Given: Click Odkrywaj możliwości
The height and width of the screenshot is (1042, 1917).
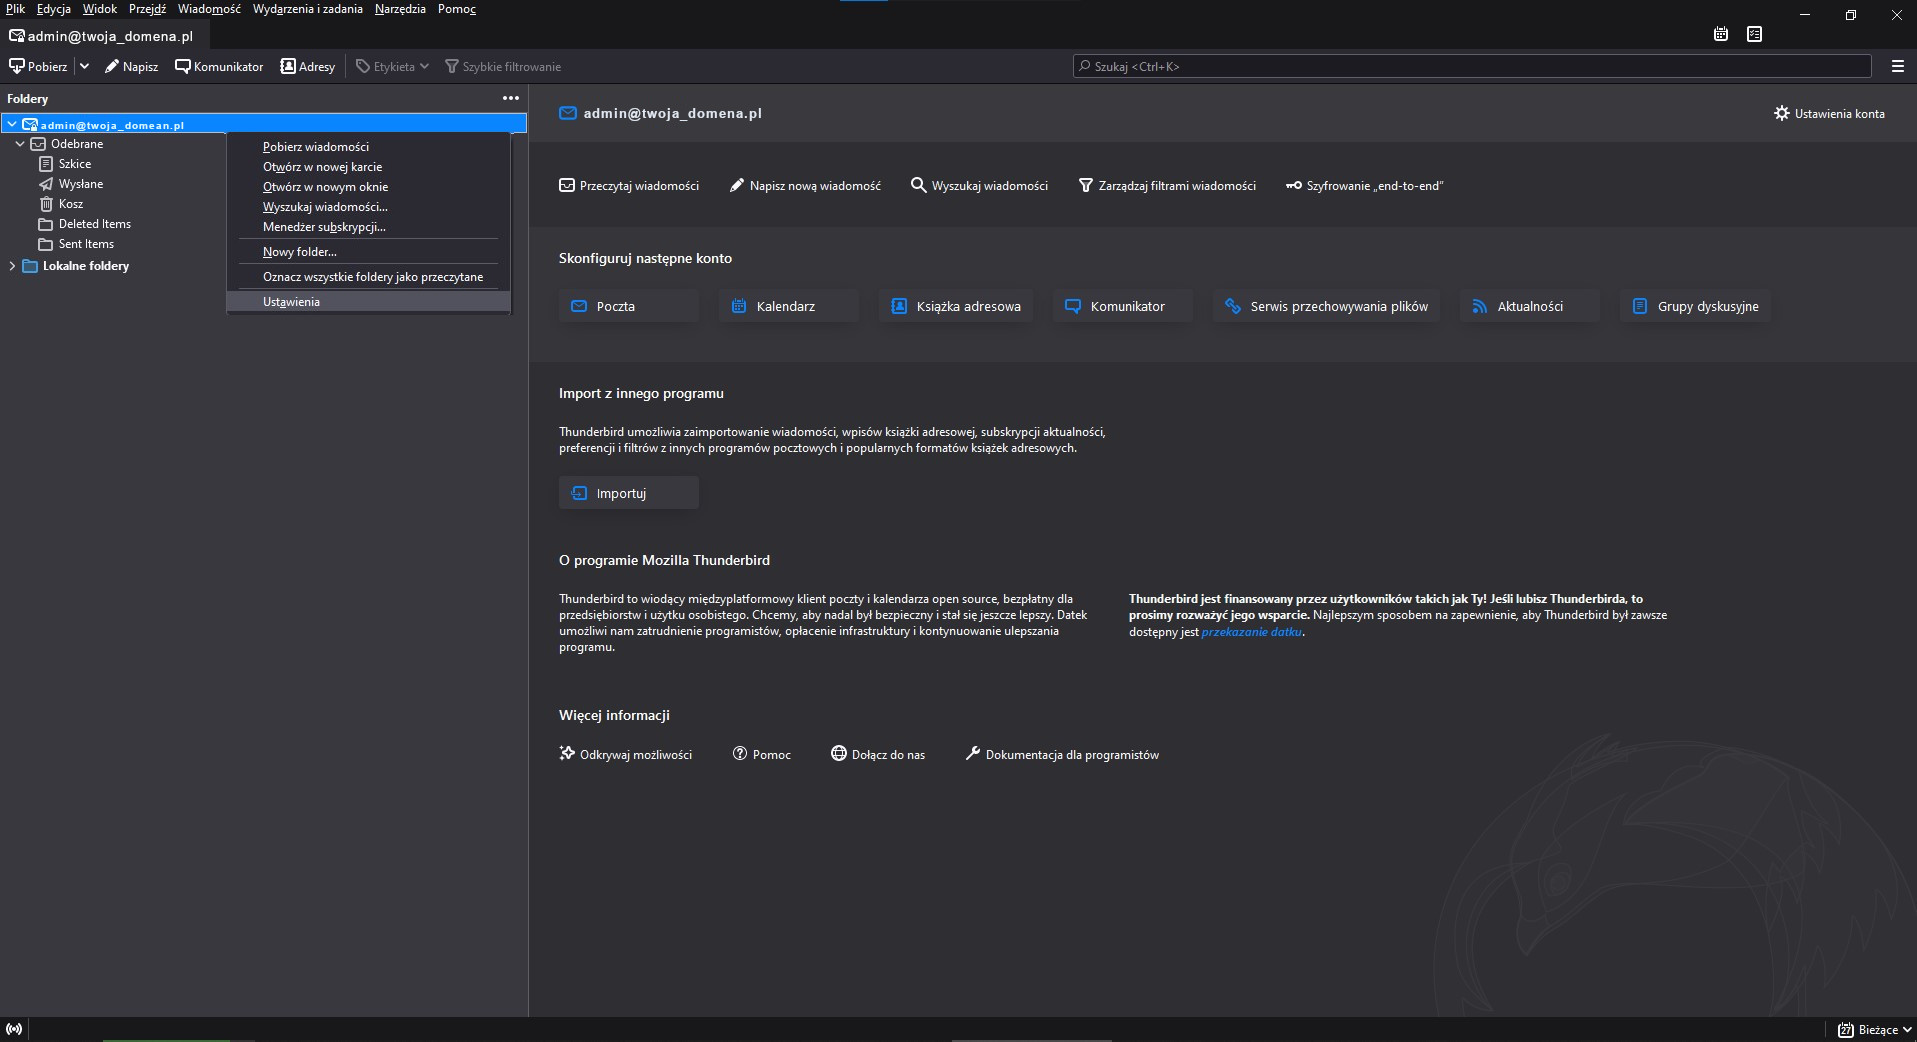Looking at the screenshot, I should pos(626,754).
